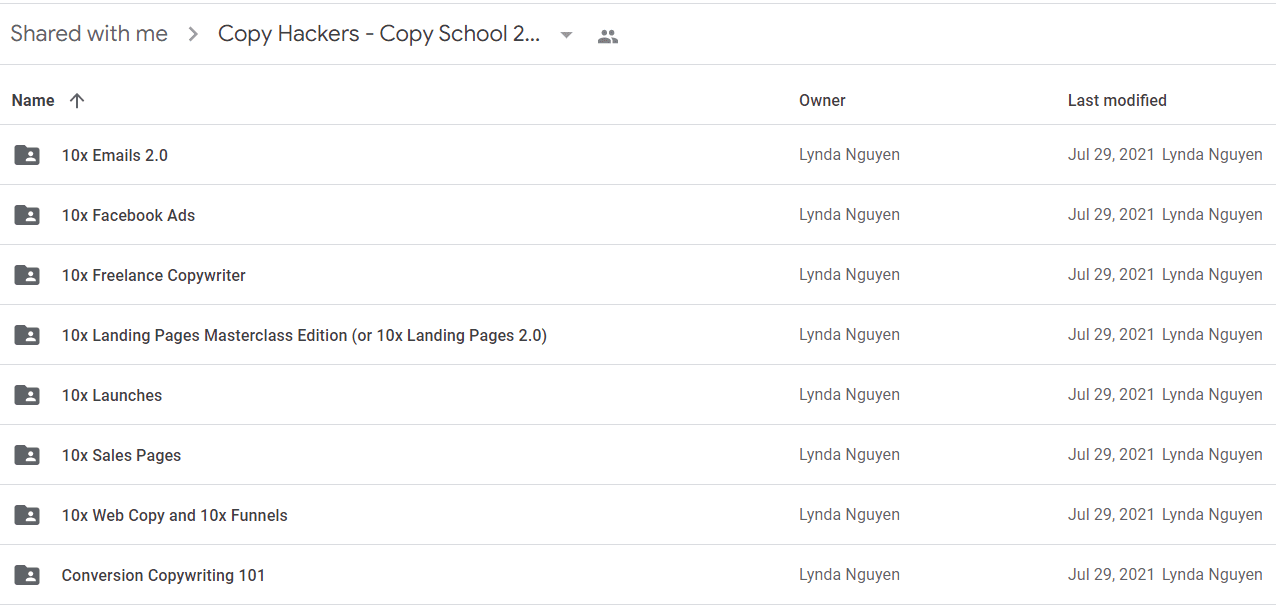The width and height of the screenshot is (1276, 605).
Task: Click the folder icon for 10x Web Copy and Funnels
Action: click(x=27, y=515)
